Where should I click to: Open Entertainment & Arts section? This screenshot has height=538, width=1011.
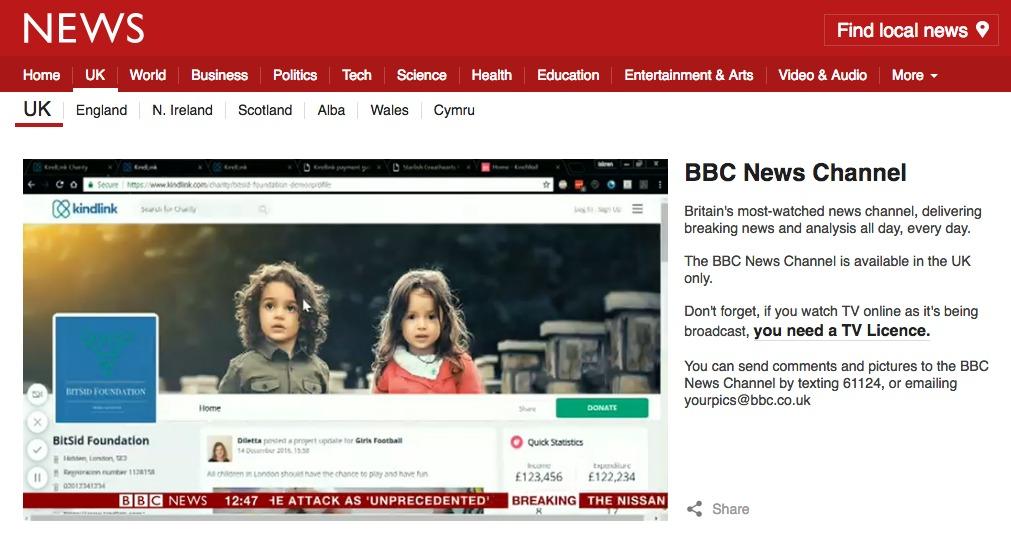pos(689,75)
